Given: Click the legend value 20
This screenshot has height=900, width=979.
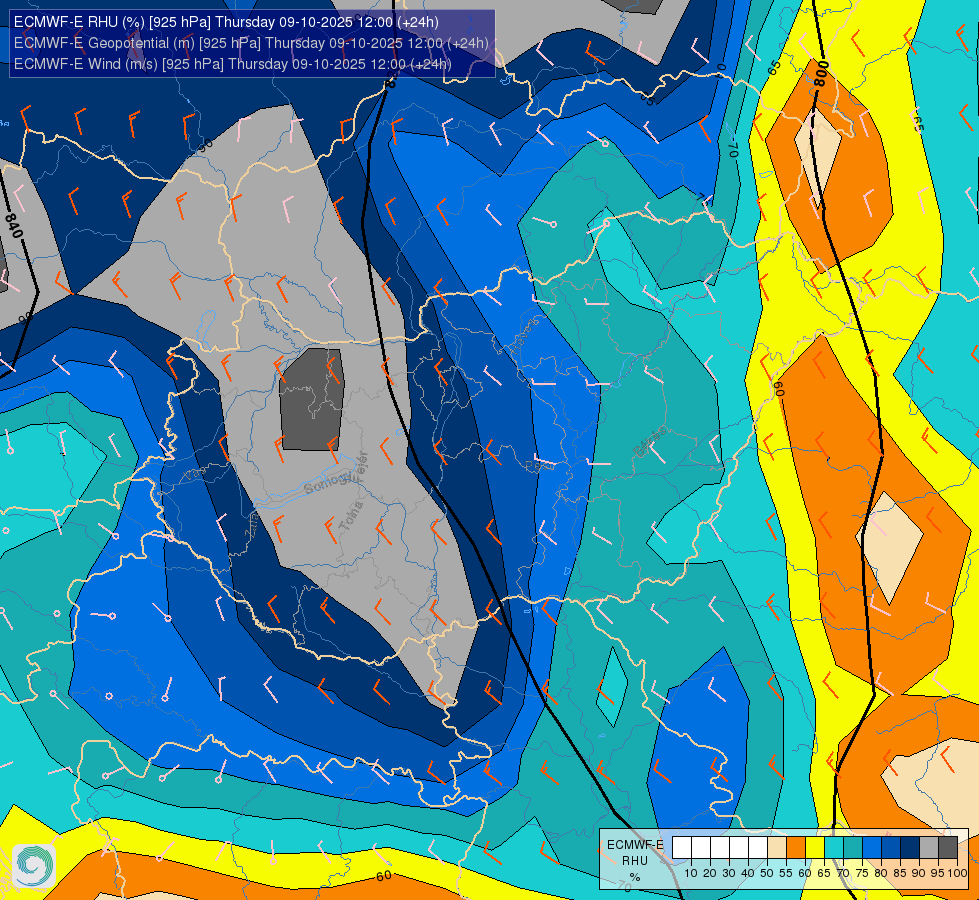Looking at the screenshot, I should (710, 873).
